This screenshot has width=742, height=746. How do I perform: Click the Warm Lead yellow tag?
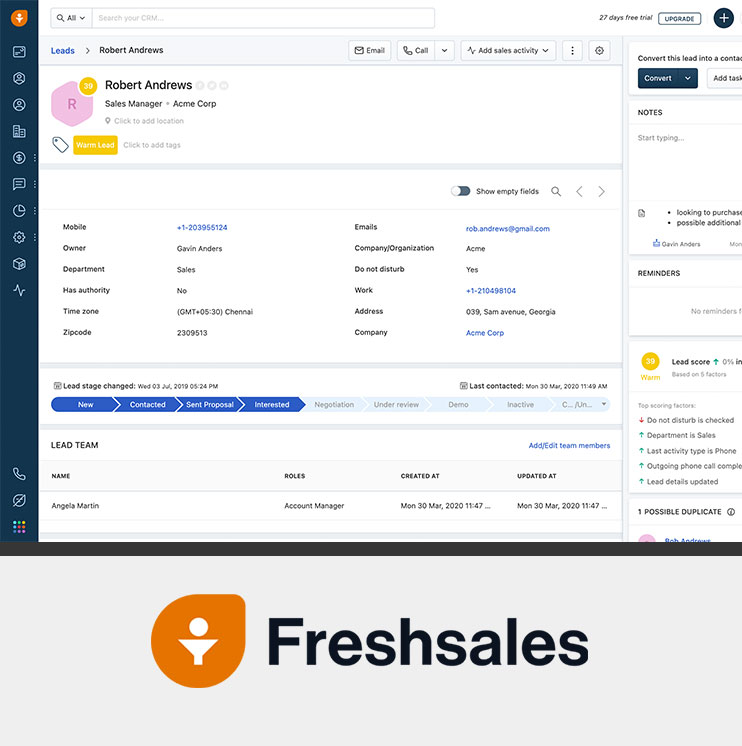(x=95, y=145)
